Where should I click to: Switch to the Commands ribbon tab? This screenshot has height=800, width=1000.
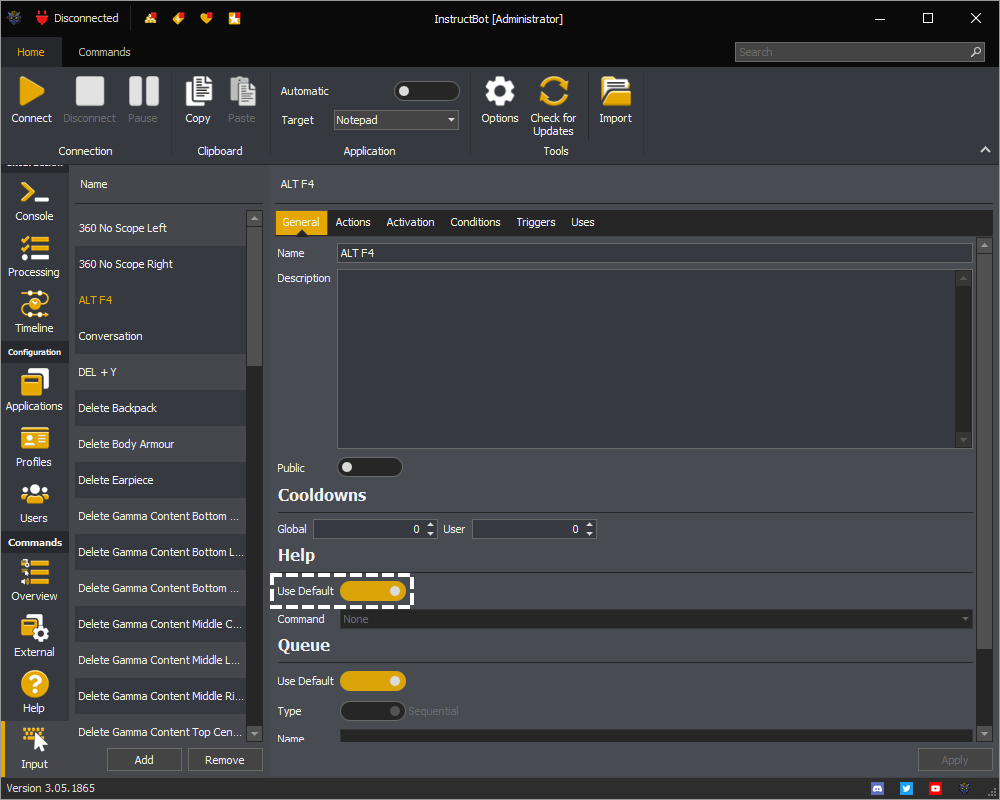[105, 52]
